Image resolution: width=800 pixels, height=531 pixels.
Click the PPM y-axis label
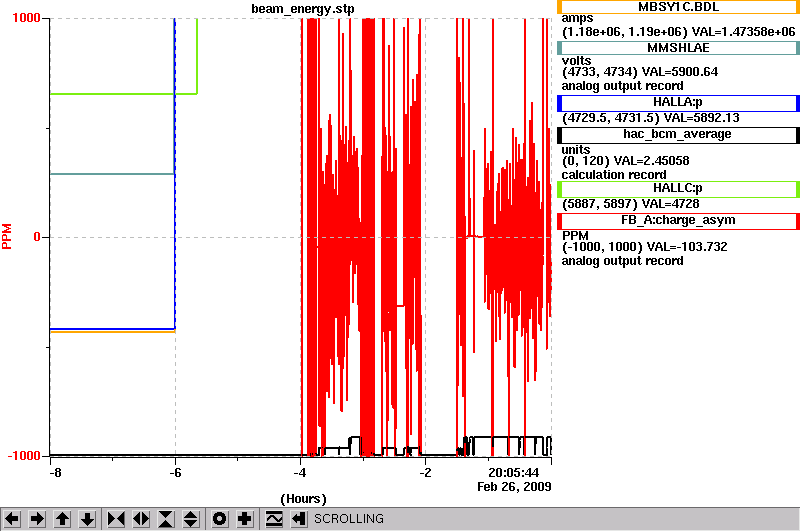coord(7,236)
